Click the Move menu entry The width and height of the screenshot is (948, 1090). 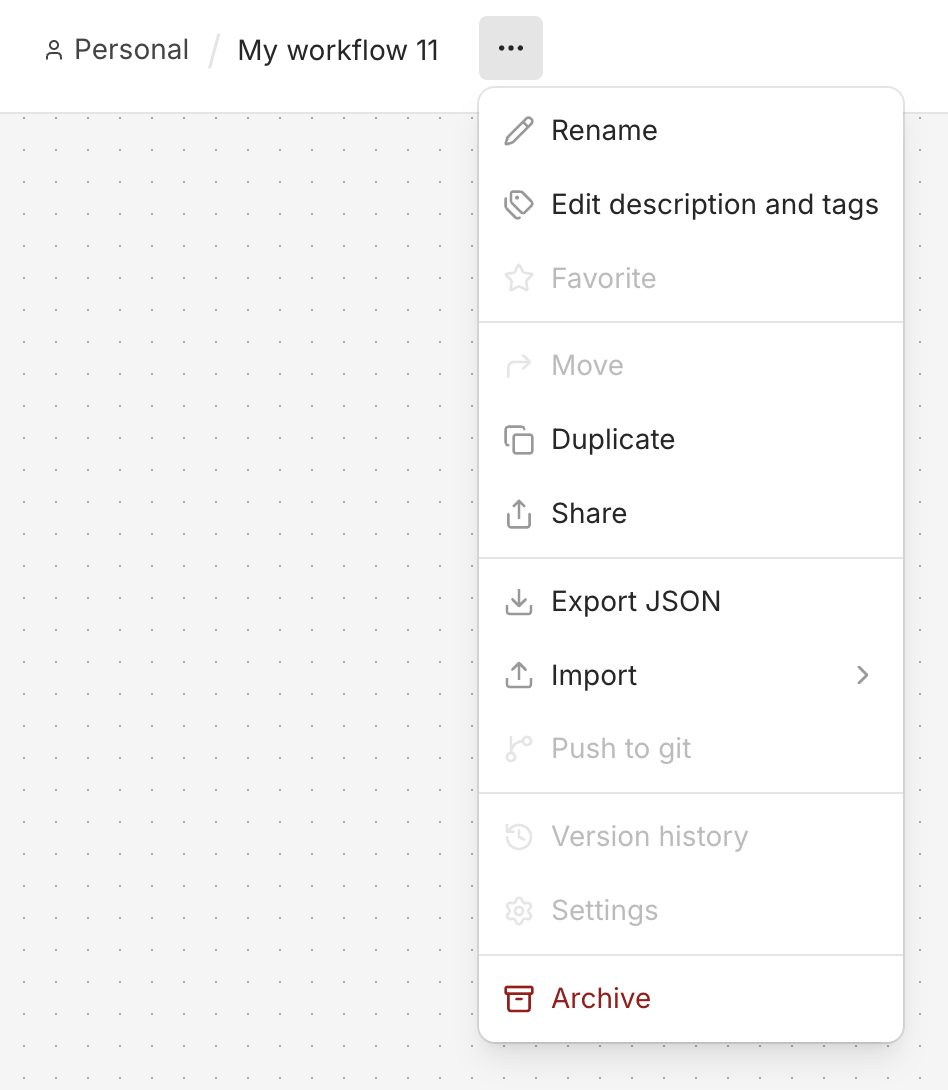pos(691,366)
